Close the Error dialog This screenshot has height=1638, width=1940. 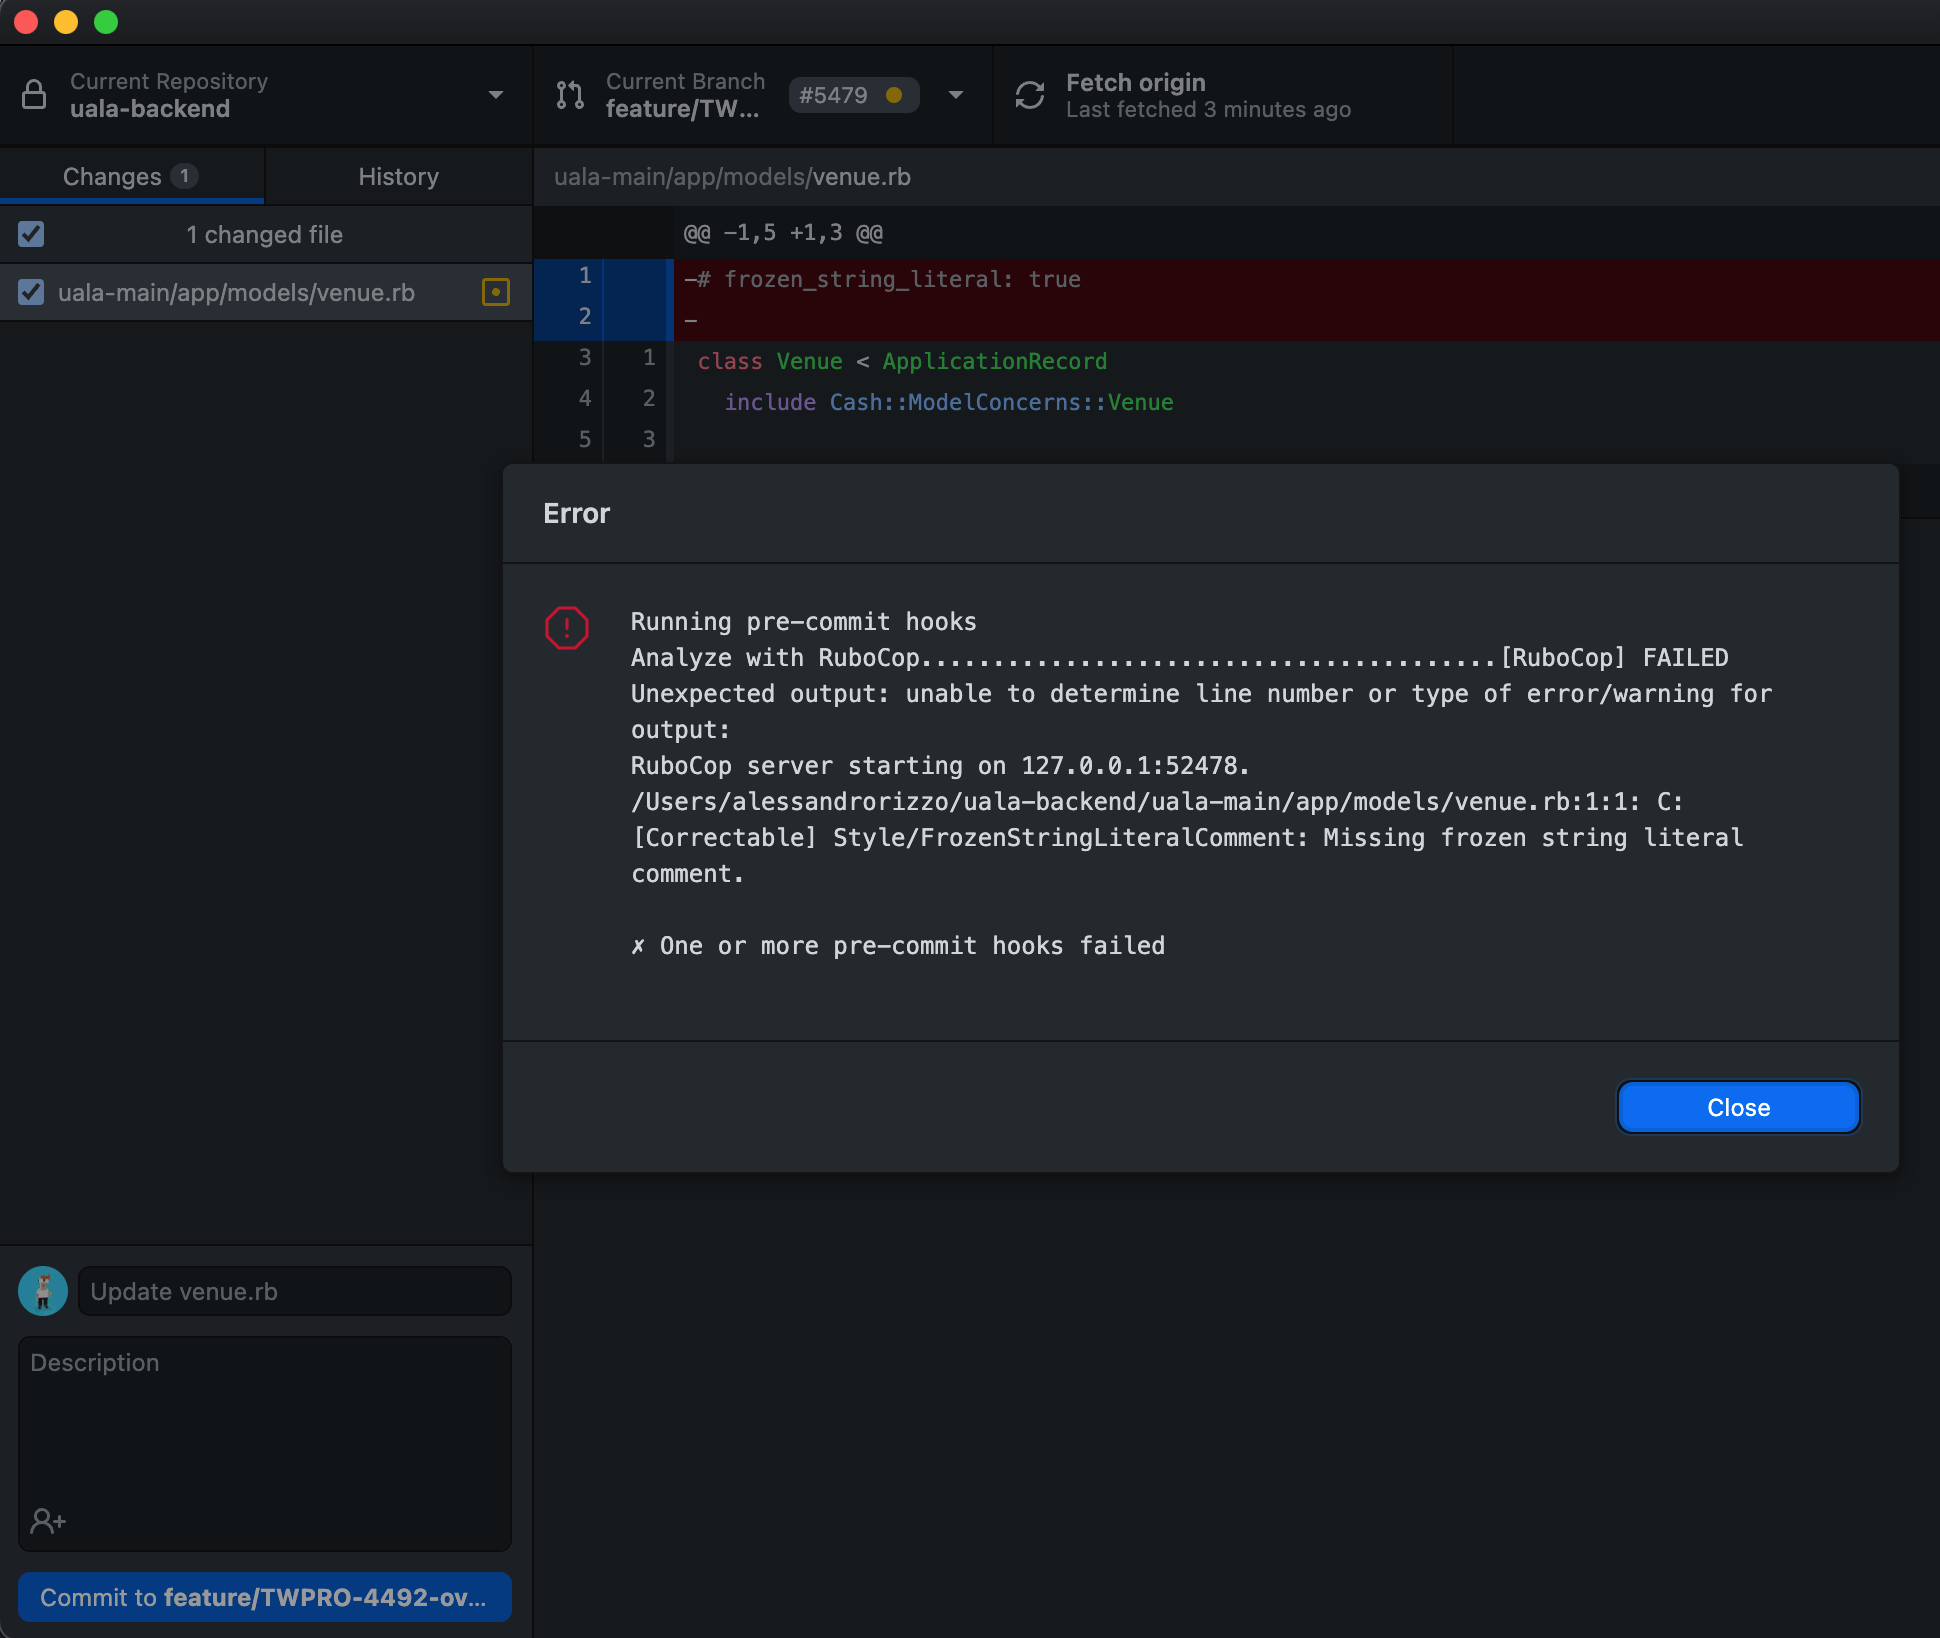[1738, 1107]
